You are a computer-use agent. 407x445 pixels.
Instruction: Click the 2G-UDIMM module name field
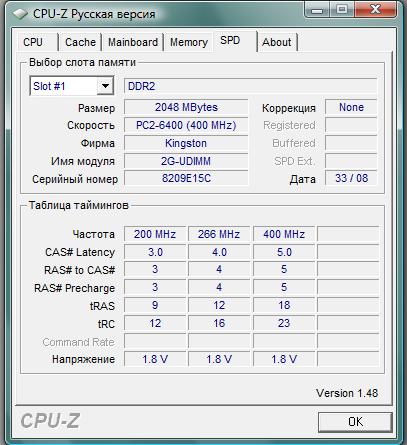[x=186, y=161]
